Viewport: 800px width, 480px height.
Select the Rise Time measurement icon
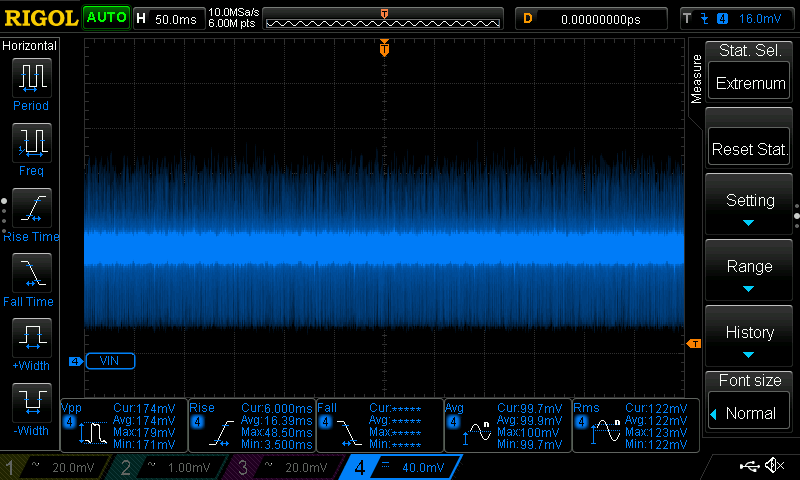pyautogui.click(x=32, y=208)
